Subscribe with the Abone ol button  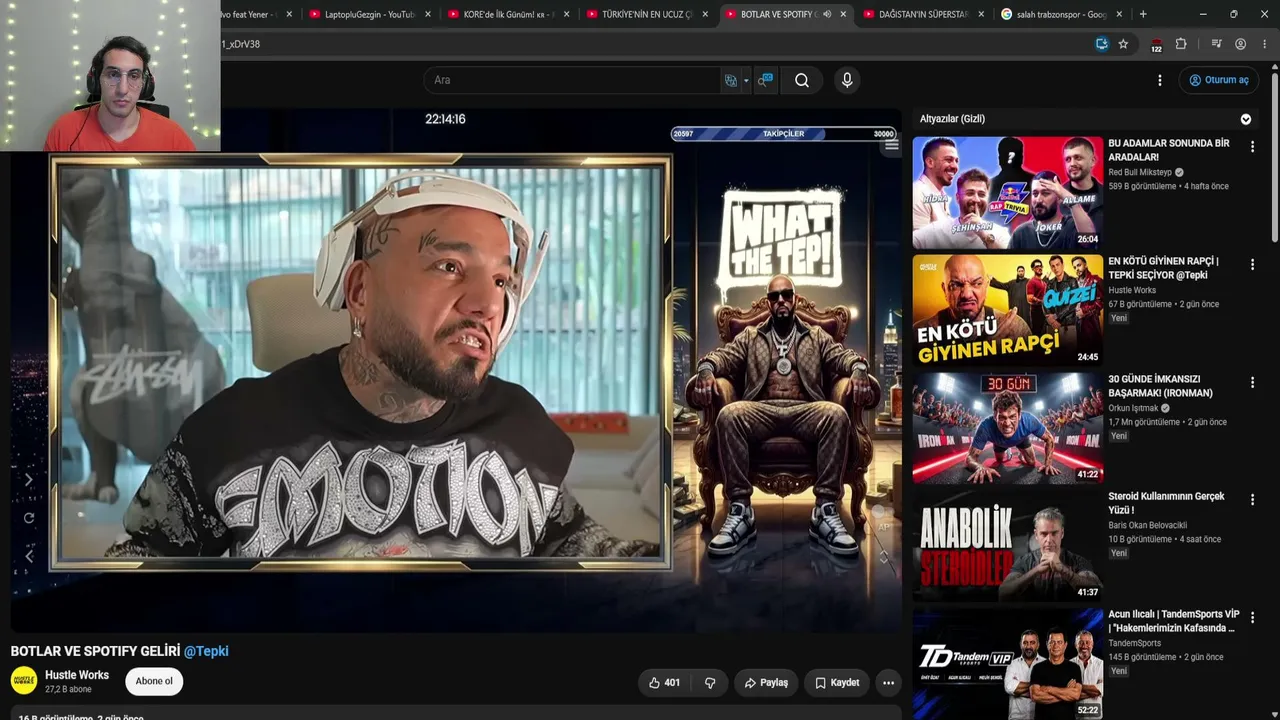pyautogui.click(x=154, y=682)
